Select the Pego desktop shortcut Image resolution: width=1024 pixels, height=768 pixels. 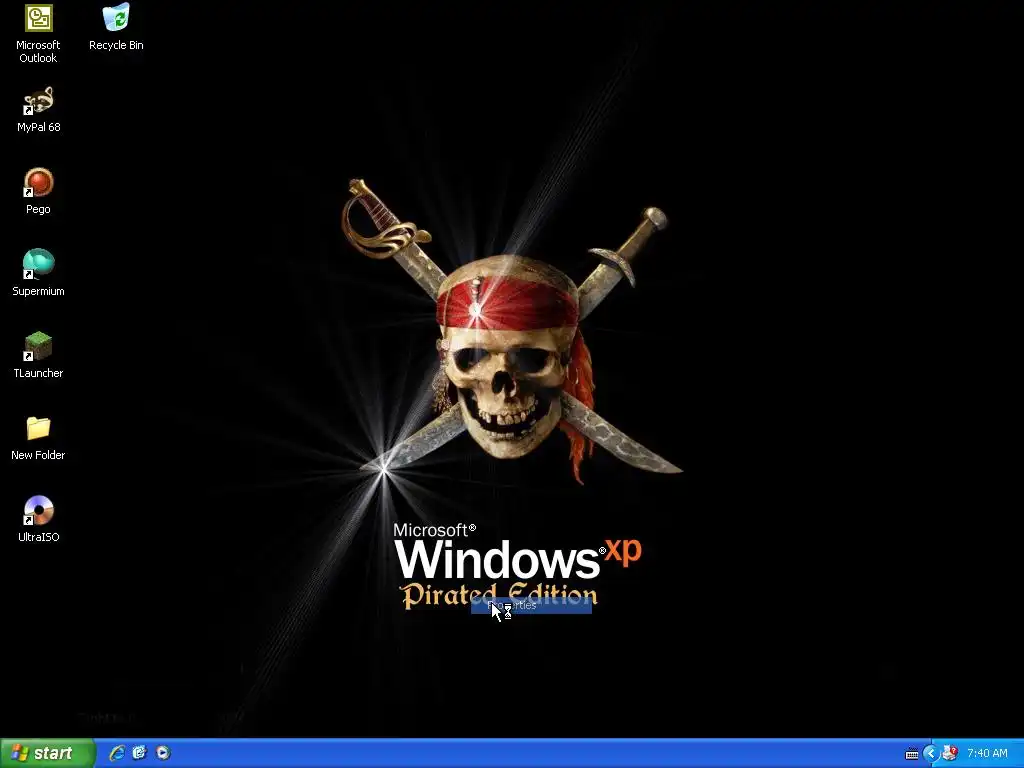[x=39, y=191]
